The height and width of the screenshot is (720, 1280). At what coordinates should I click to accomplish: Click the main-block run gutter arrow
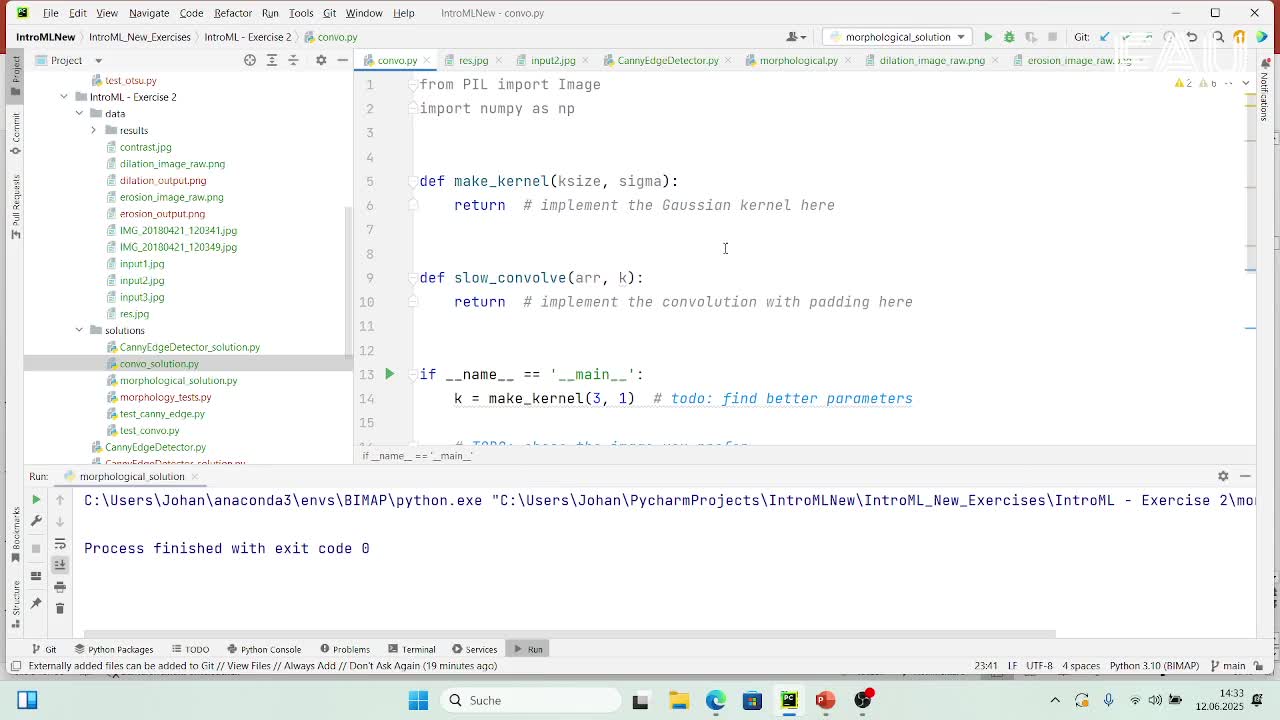point(390,374)
